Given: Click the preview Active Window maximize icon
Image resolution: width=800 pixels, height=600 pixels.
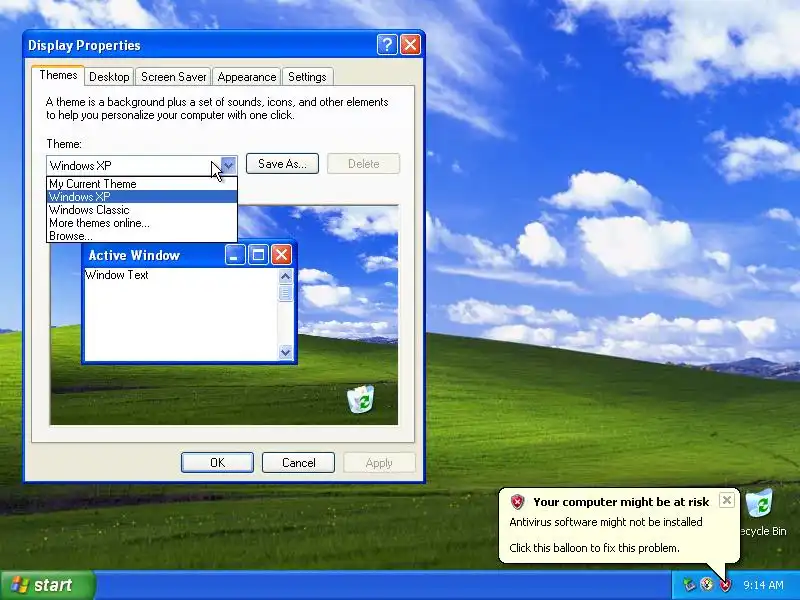Looking at the screenshot, I should point(258,255).
